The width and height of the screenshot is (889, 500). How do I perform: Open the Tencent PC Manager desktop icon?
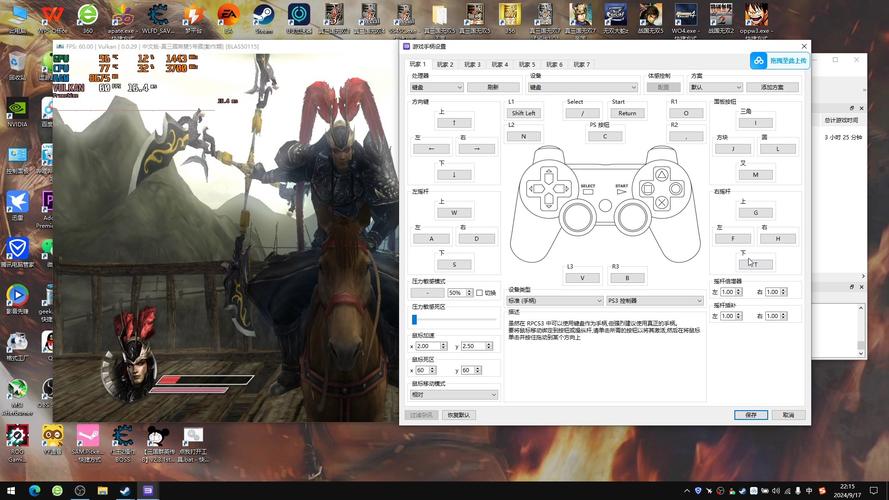[x=18, y=253]
